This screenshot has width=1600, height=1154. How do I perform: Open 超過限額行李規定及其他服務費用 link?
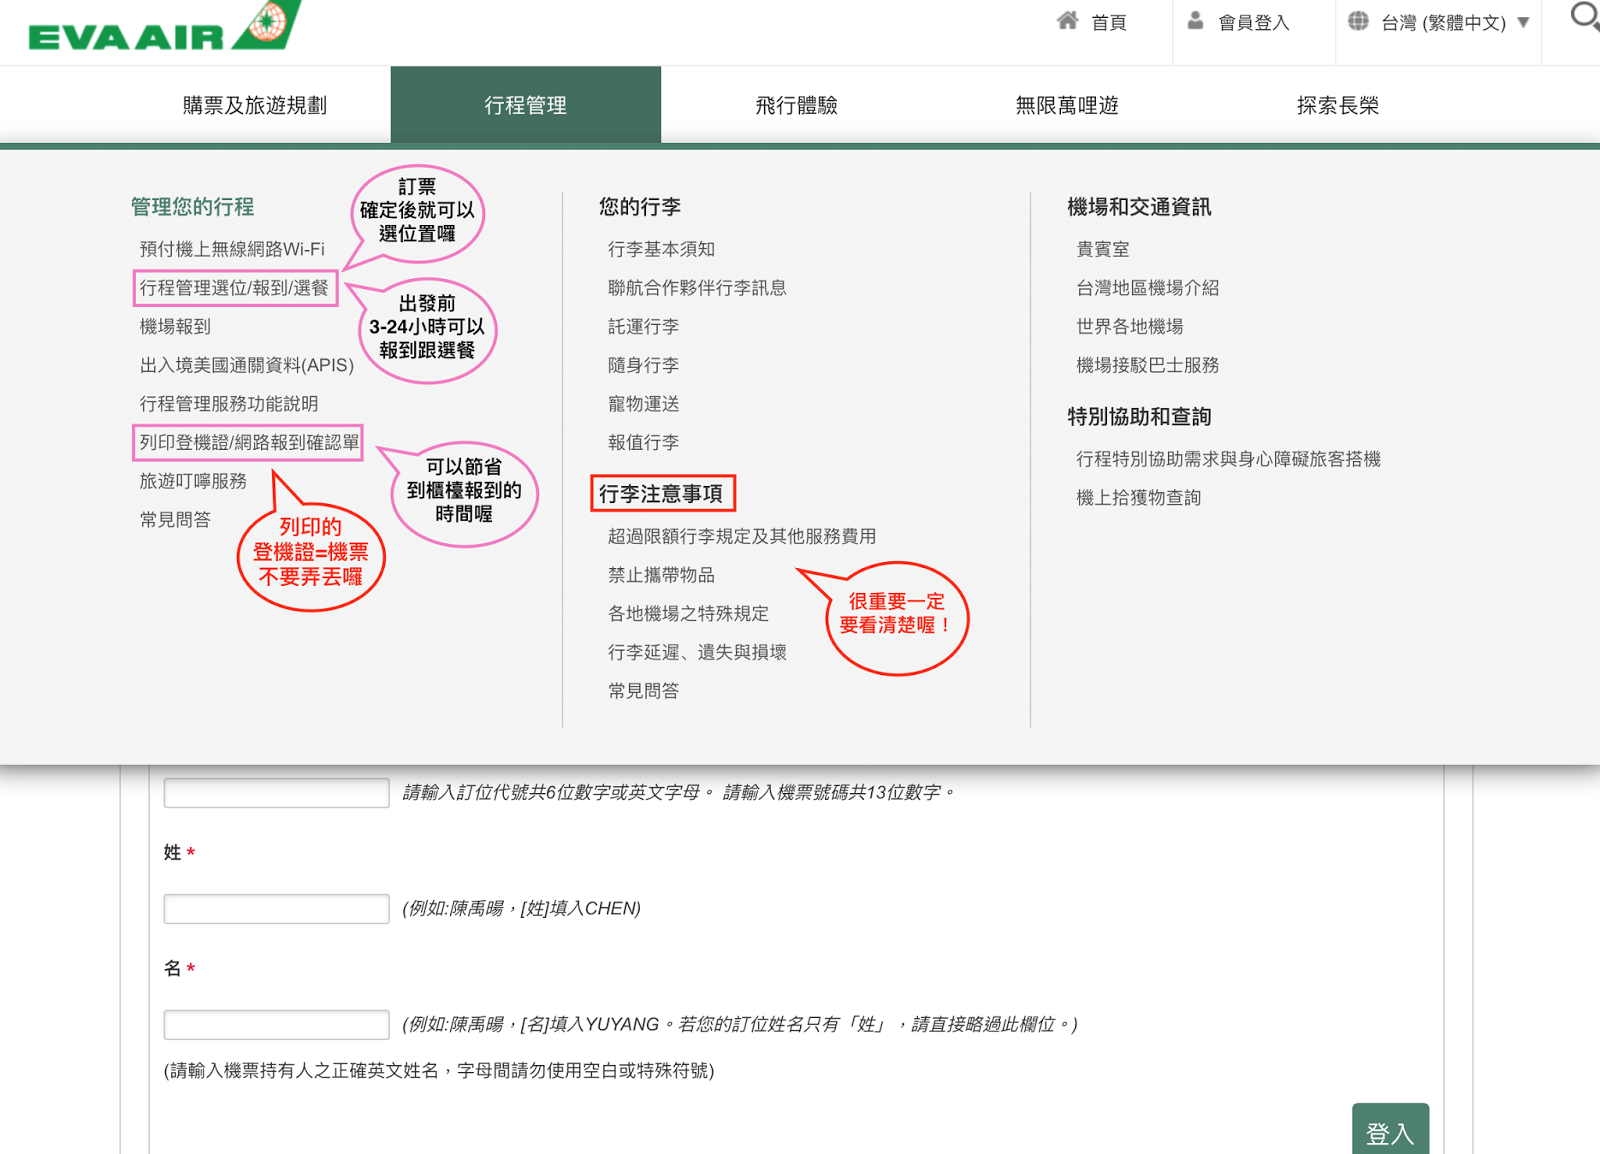click(x=742, y=536)
